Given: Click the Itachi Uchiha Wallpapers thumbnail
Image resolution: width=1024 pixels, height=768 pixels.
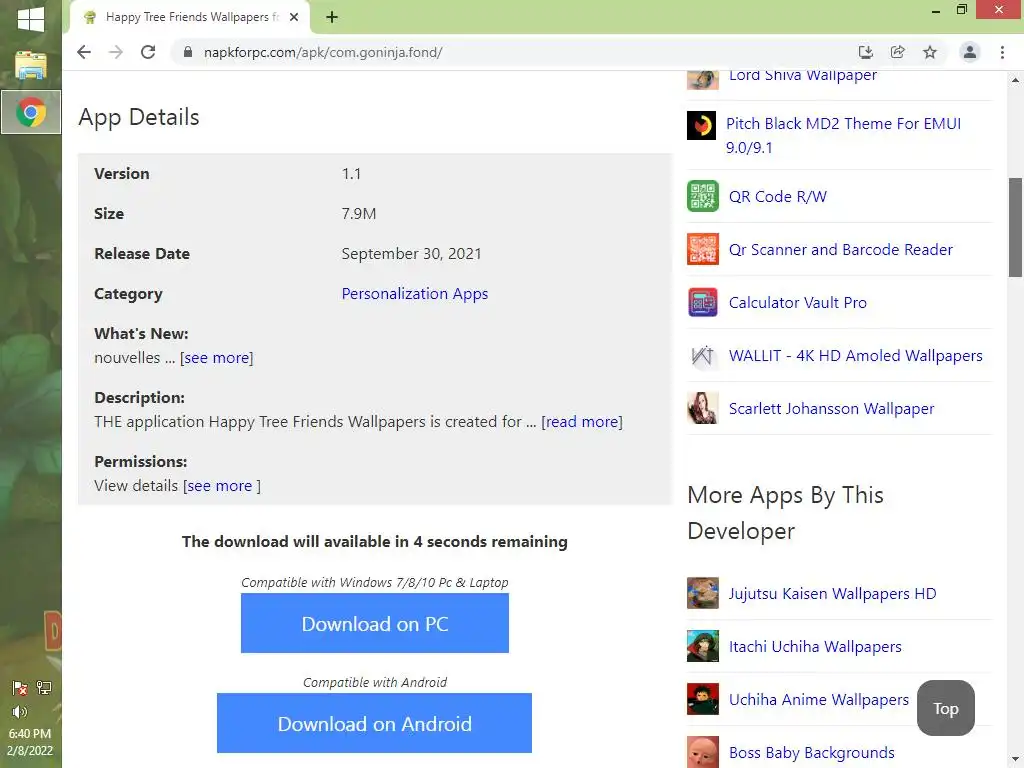Looking at the screenshot, I should coord(703,646).
